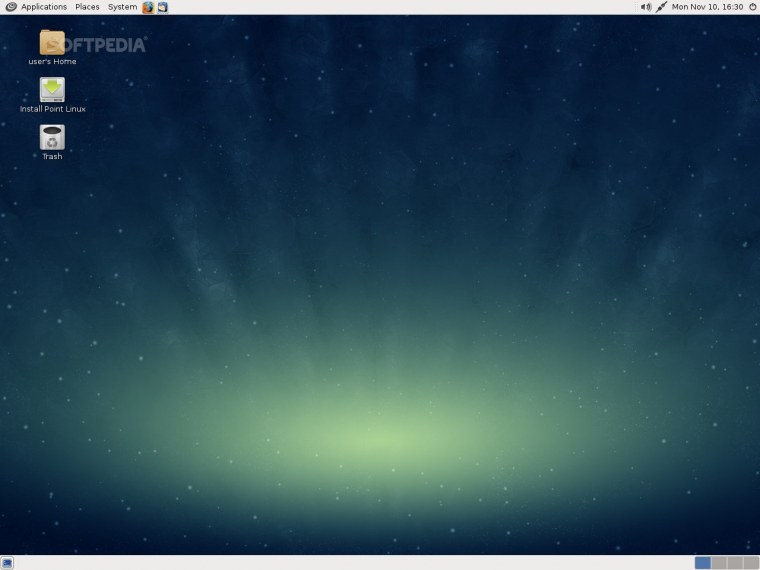Screen dimensions: 760x570
Task: Click the power shutdown icon
Action: coord(752,7)
